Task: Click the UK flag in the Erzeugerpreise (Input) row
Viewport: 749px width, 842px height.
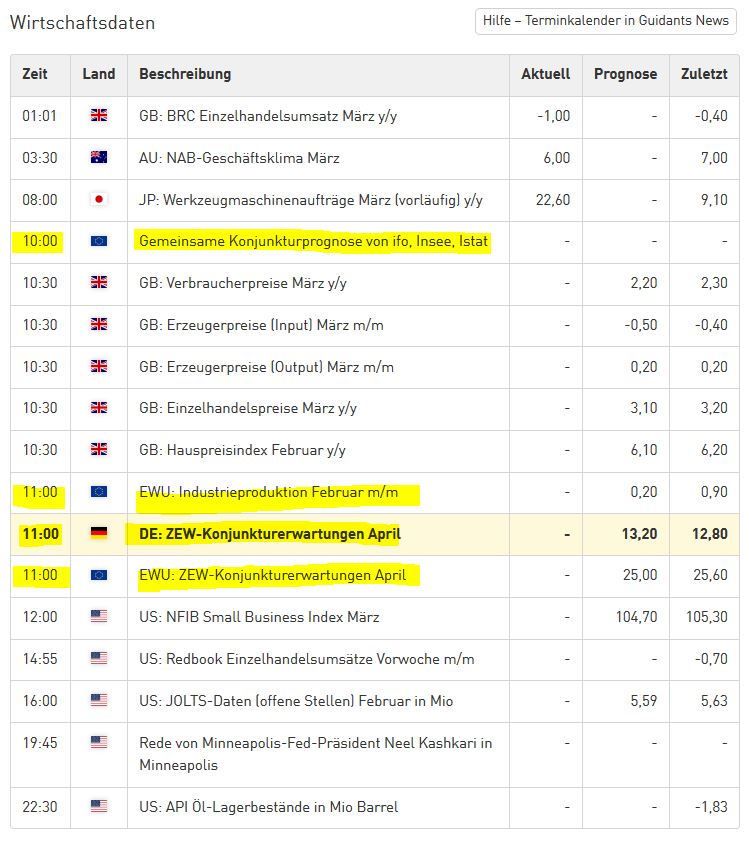Action: click(99, 324)
